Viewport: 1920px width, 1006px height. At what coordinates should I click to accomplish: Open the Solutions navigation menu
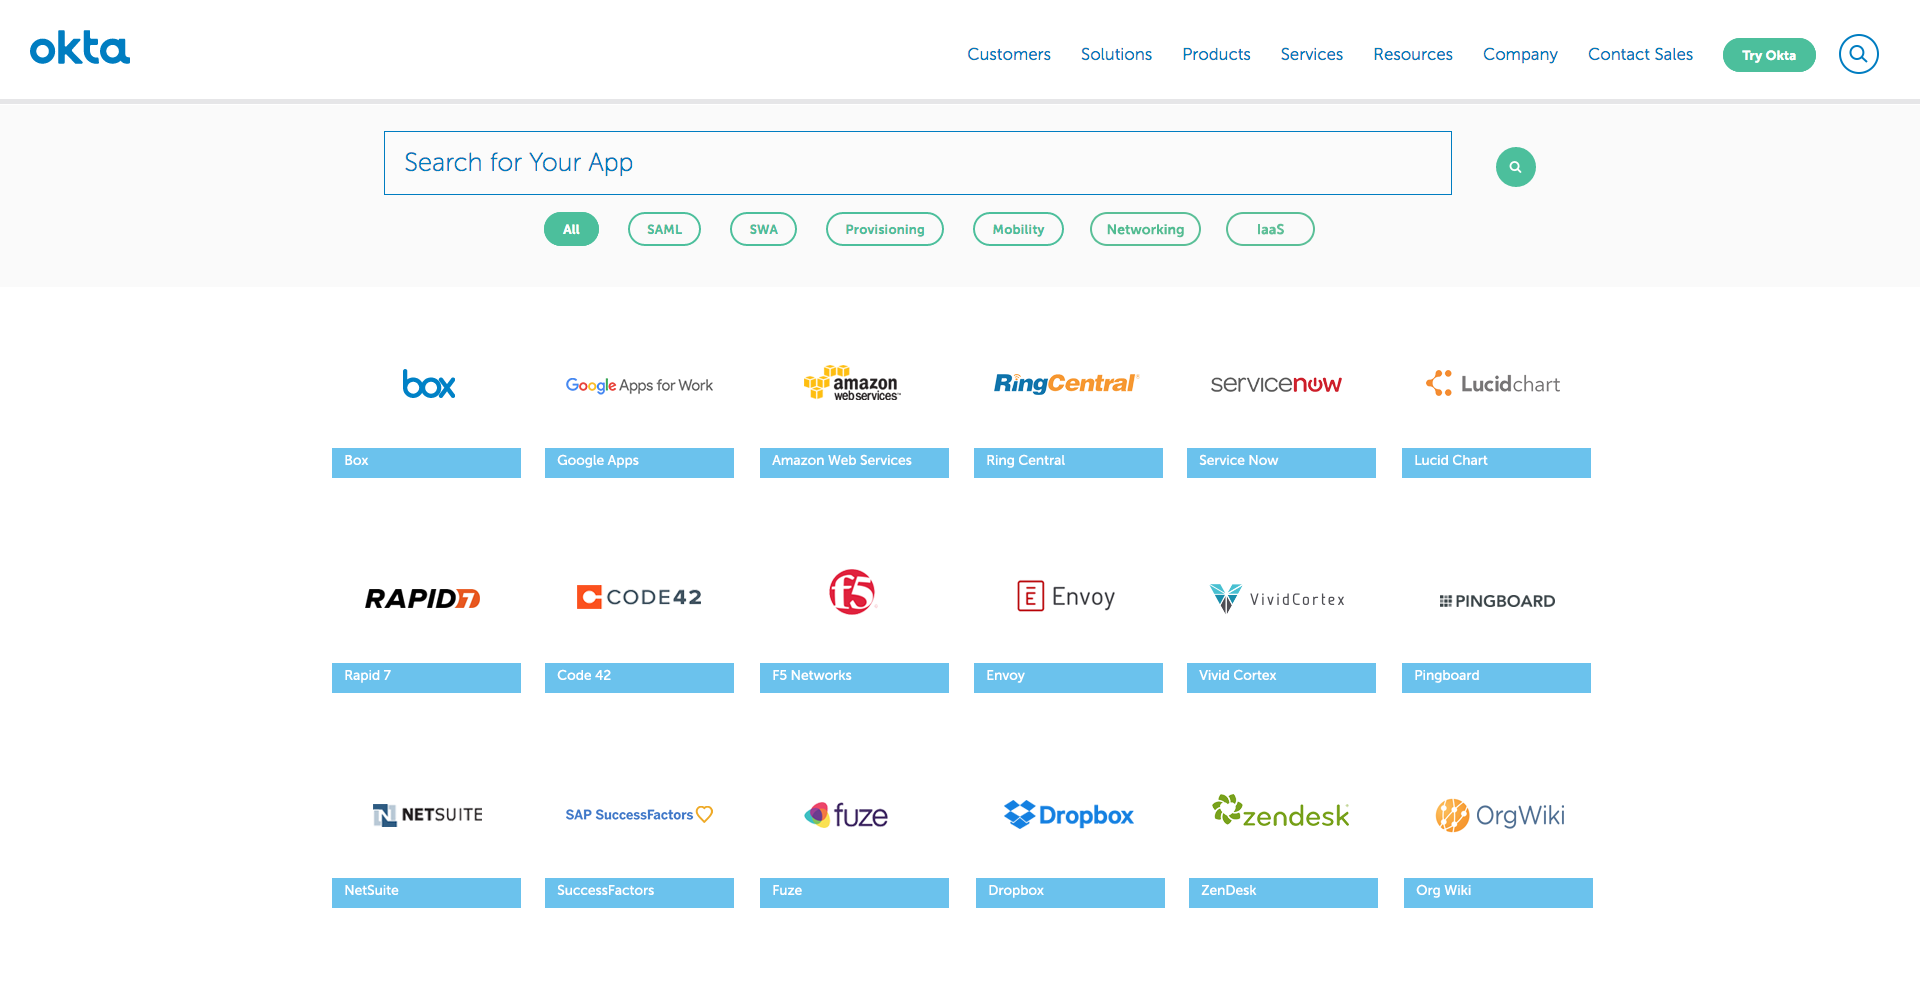point(1116,54)
